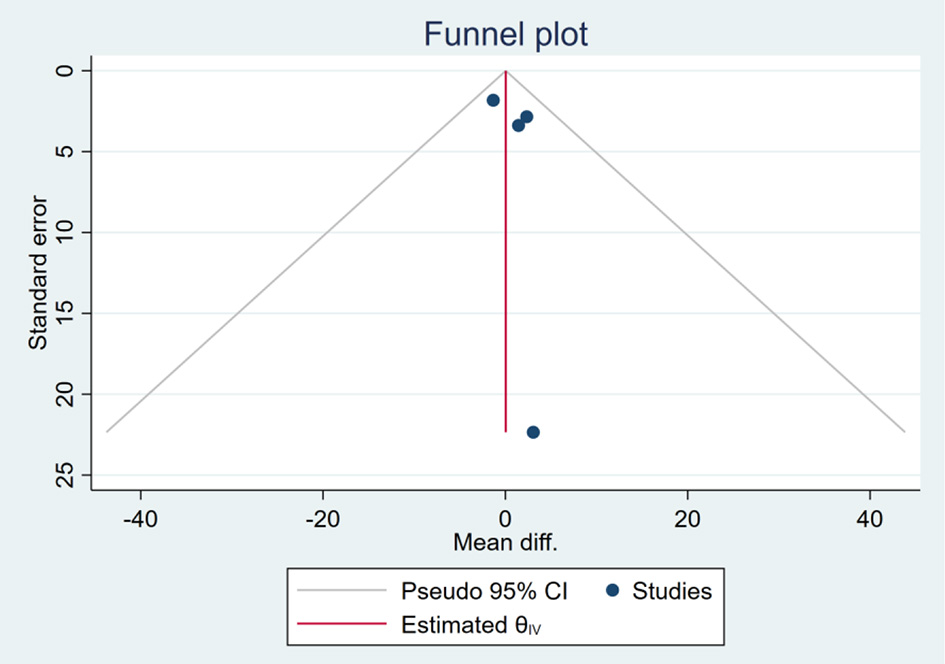
Task: Click the grey Pseudo 95% CI legend line sample
Action: [341, 591]
